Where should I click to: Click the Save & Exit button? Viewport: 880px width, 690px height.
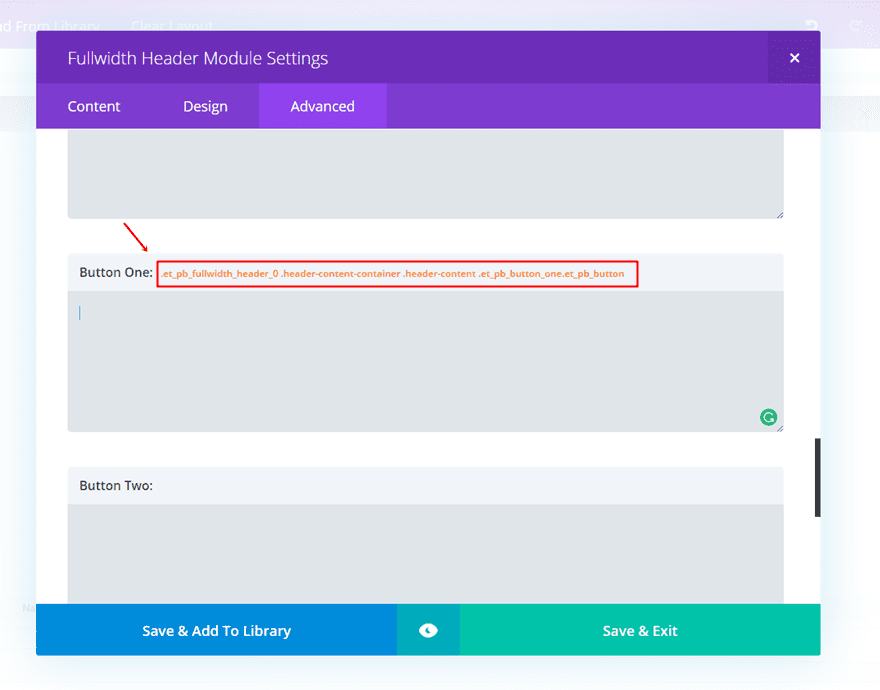(640, 630)
